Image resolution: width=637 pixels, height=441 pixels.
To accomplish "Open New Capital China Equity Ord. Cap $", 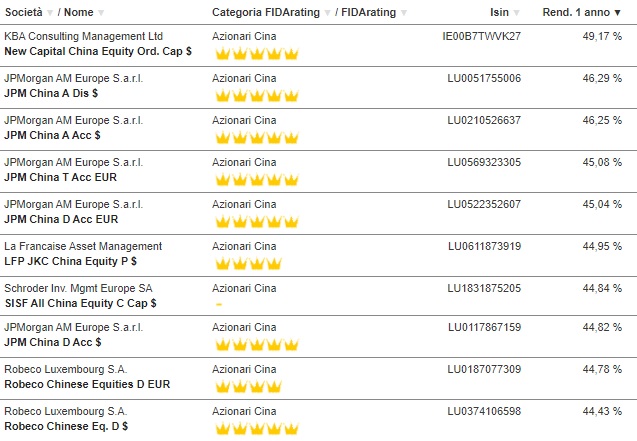I will coord(98,52).
